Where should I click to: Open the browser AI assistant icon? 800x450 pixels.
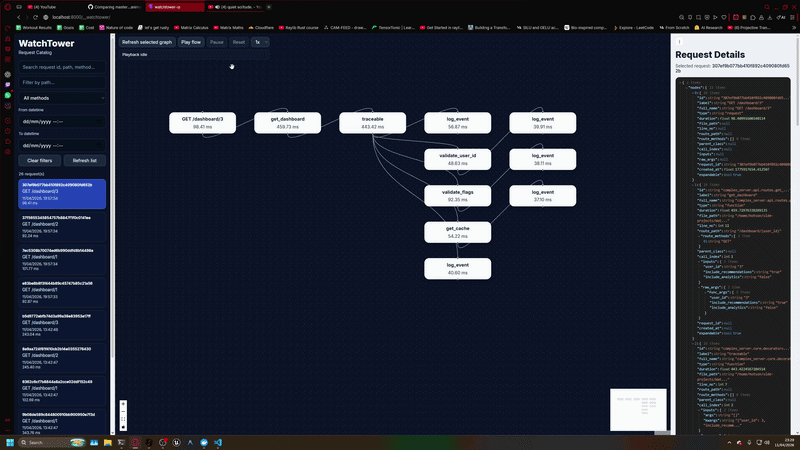[781, 17]
